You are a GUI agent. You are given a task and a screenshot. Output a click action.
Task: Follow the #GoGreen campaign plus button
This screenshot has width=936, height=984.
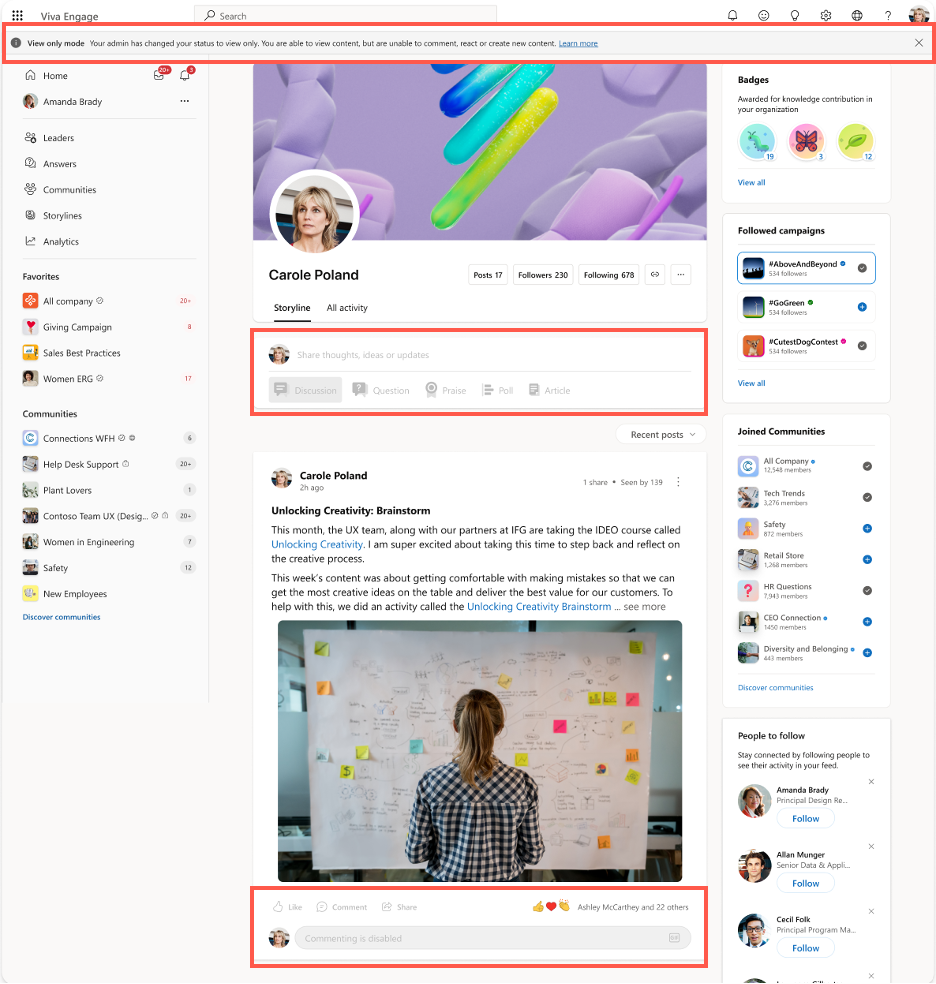pyautogui.click(x=862, y=307)
